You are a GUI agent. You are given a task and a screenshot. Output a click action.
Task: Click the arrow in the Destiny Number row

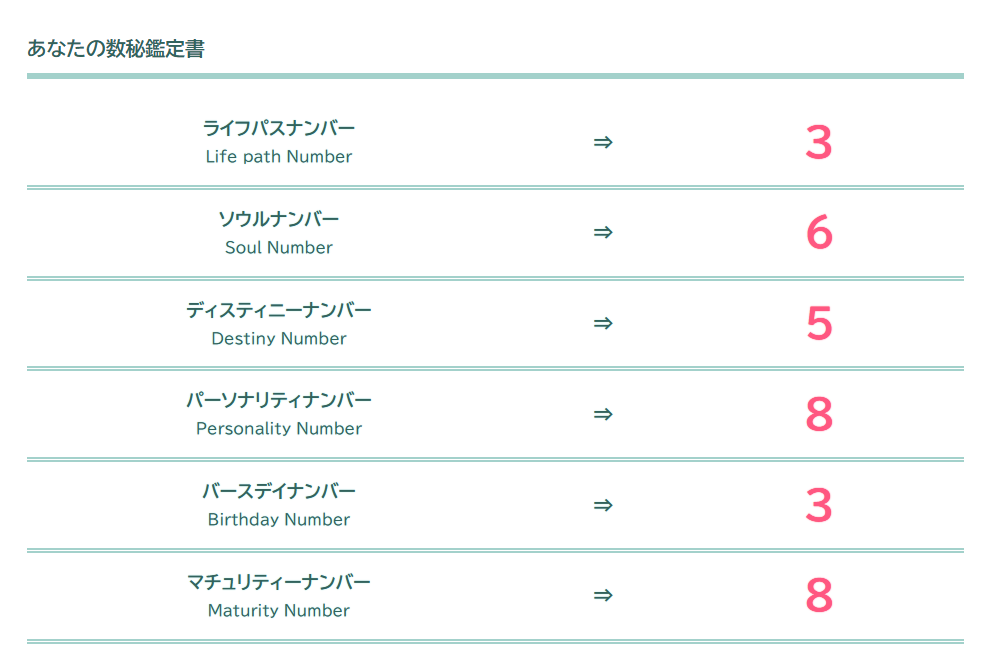(x=603, y=323)
